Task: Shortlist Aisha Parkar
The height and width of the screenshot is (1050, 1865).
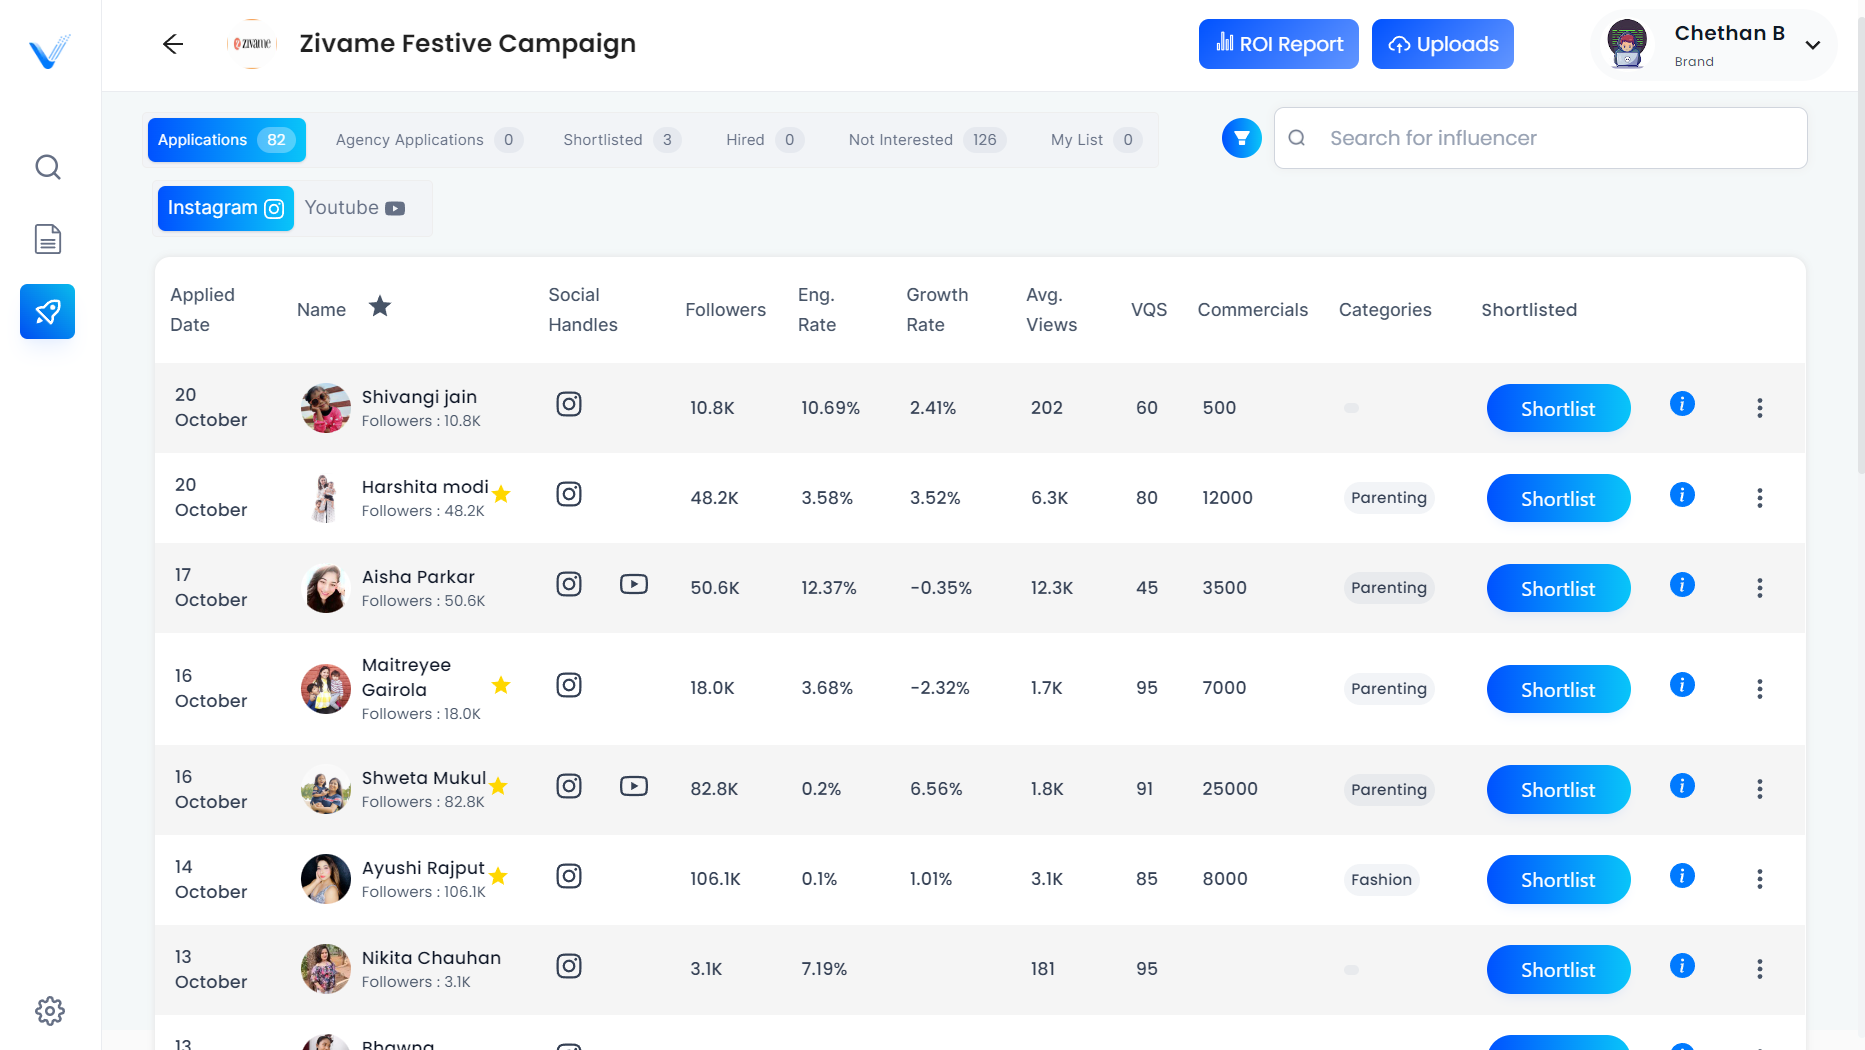Action: [1558, 588]
